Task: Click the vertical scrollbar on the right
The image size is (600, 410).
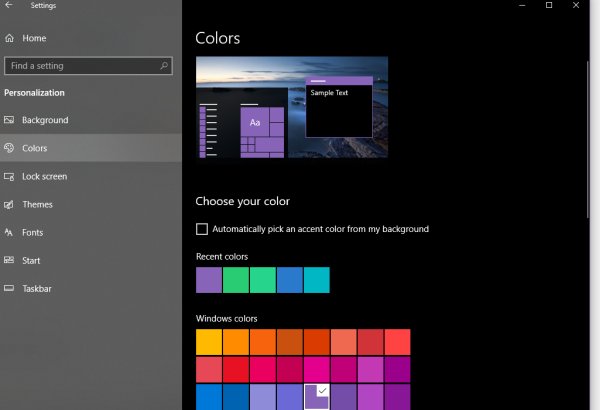Action: 588,140
